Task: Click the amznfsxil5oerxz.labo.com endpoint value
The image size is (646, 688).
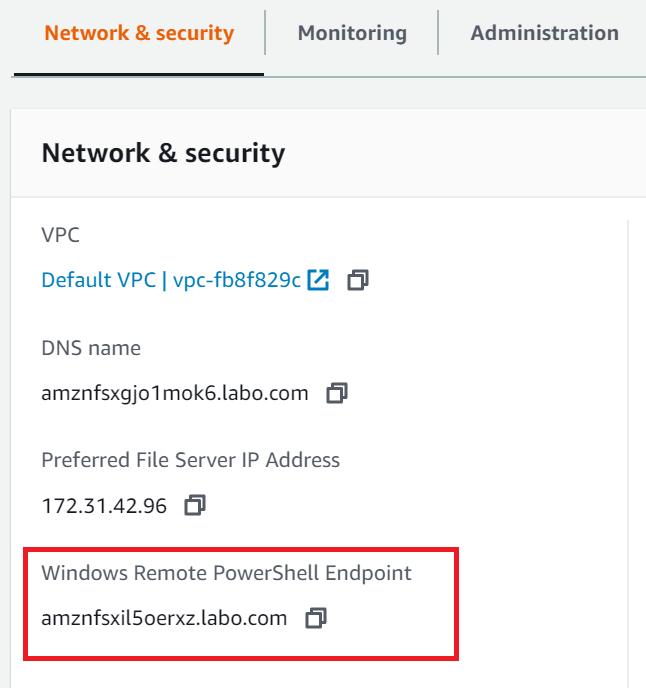Action: (164, 618)
